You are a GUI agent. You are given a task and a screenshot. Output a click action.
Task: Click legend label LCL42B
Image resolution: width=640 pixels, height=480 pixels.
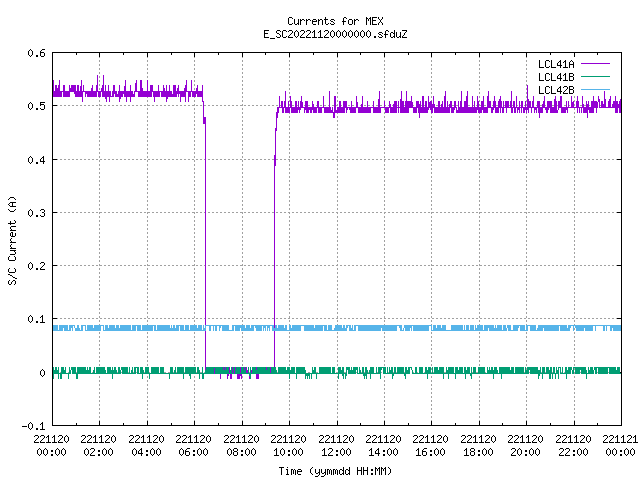556,90
